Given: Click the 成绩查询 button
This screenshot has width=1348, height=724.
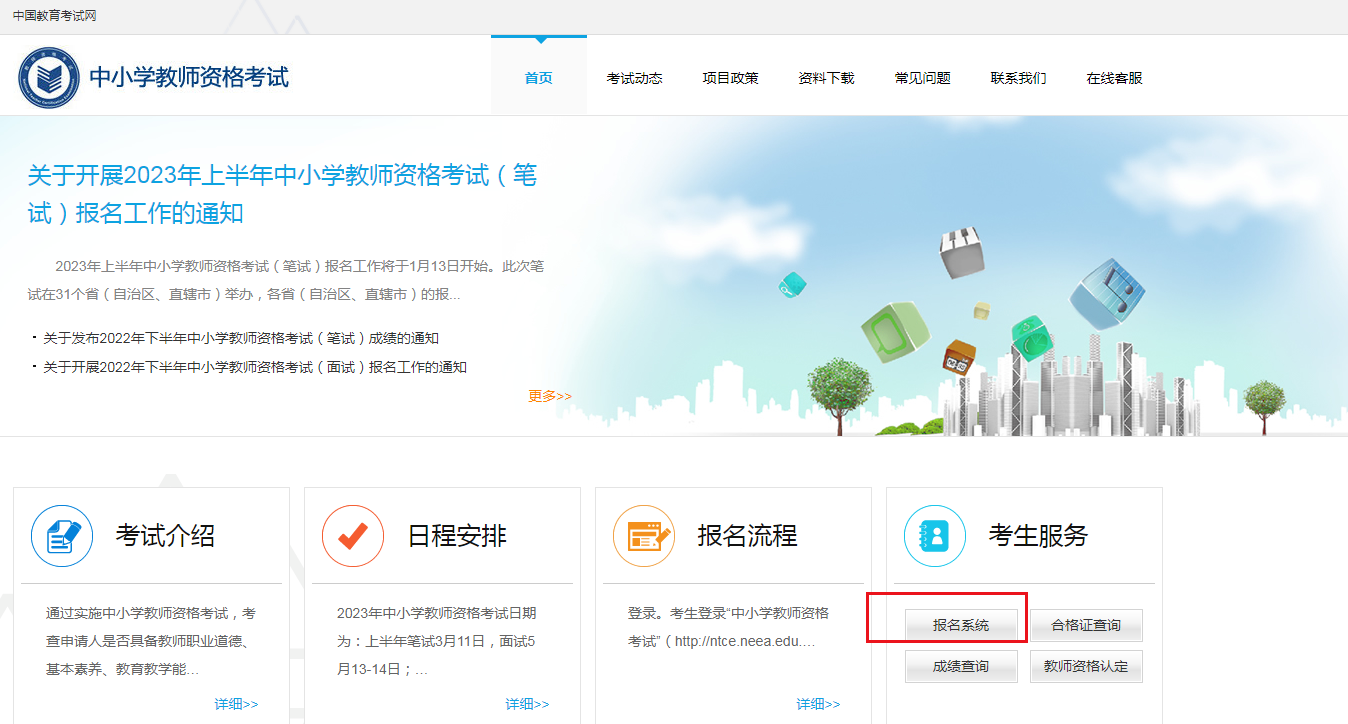Looking at the screenshot, I should coord(961,666).
